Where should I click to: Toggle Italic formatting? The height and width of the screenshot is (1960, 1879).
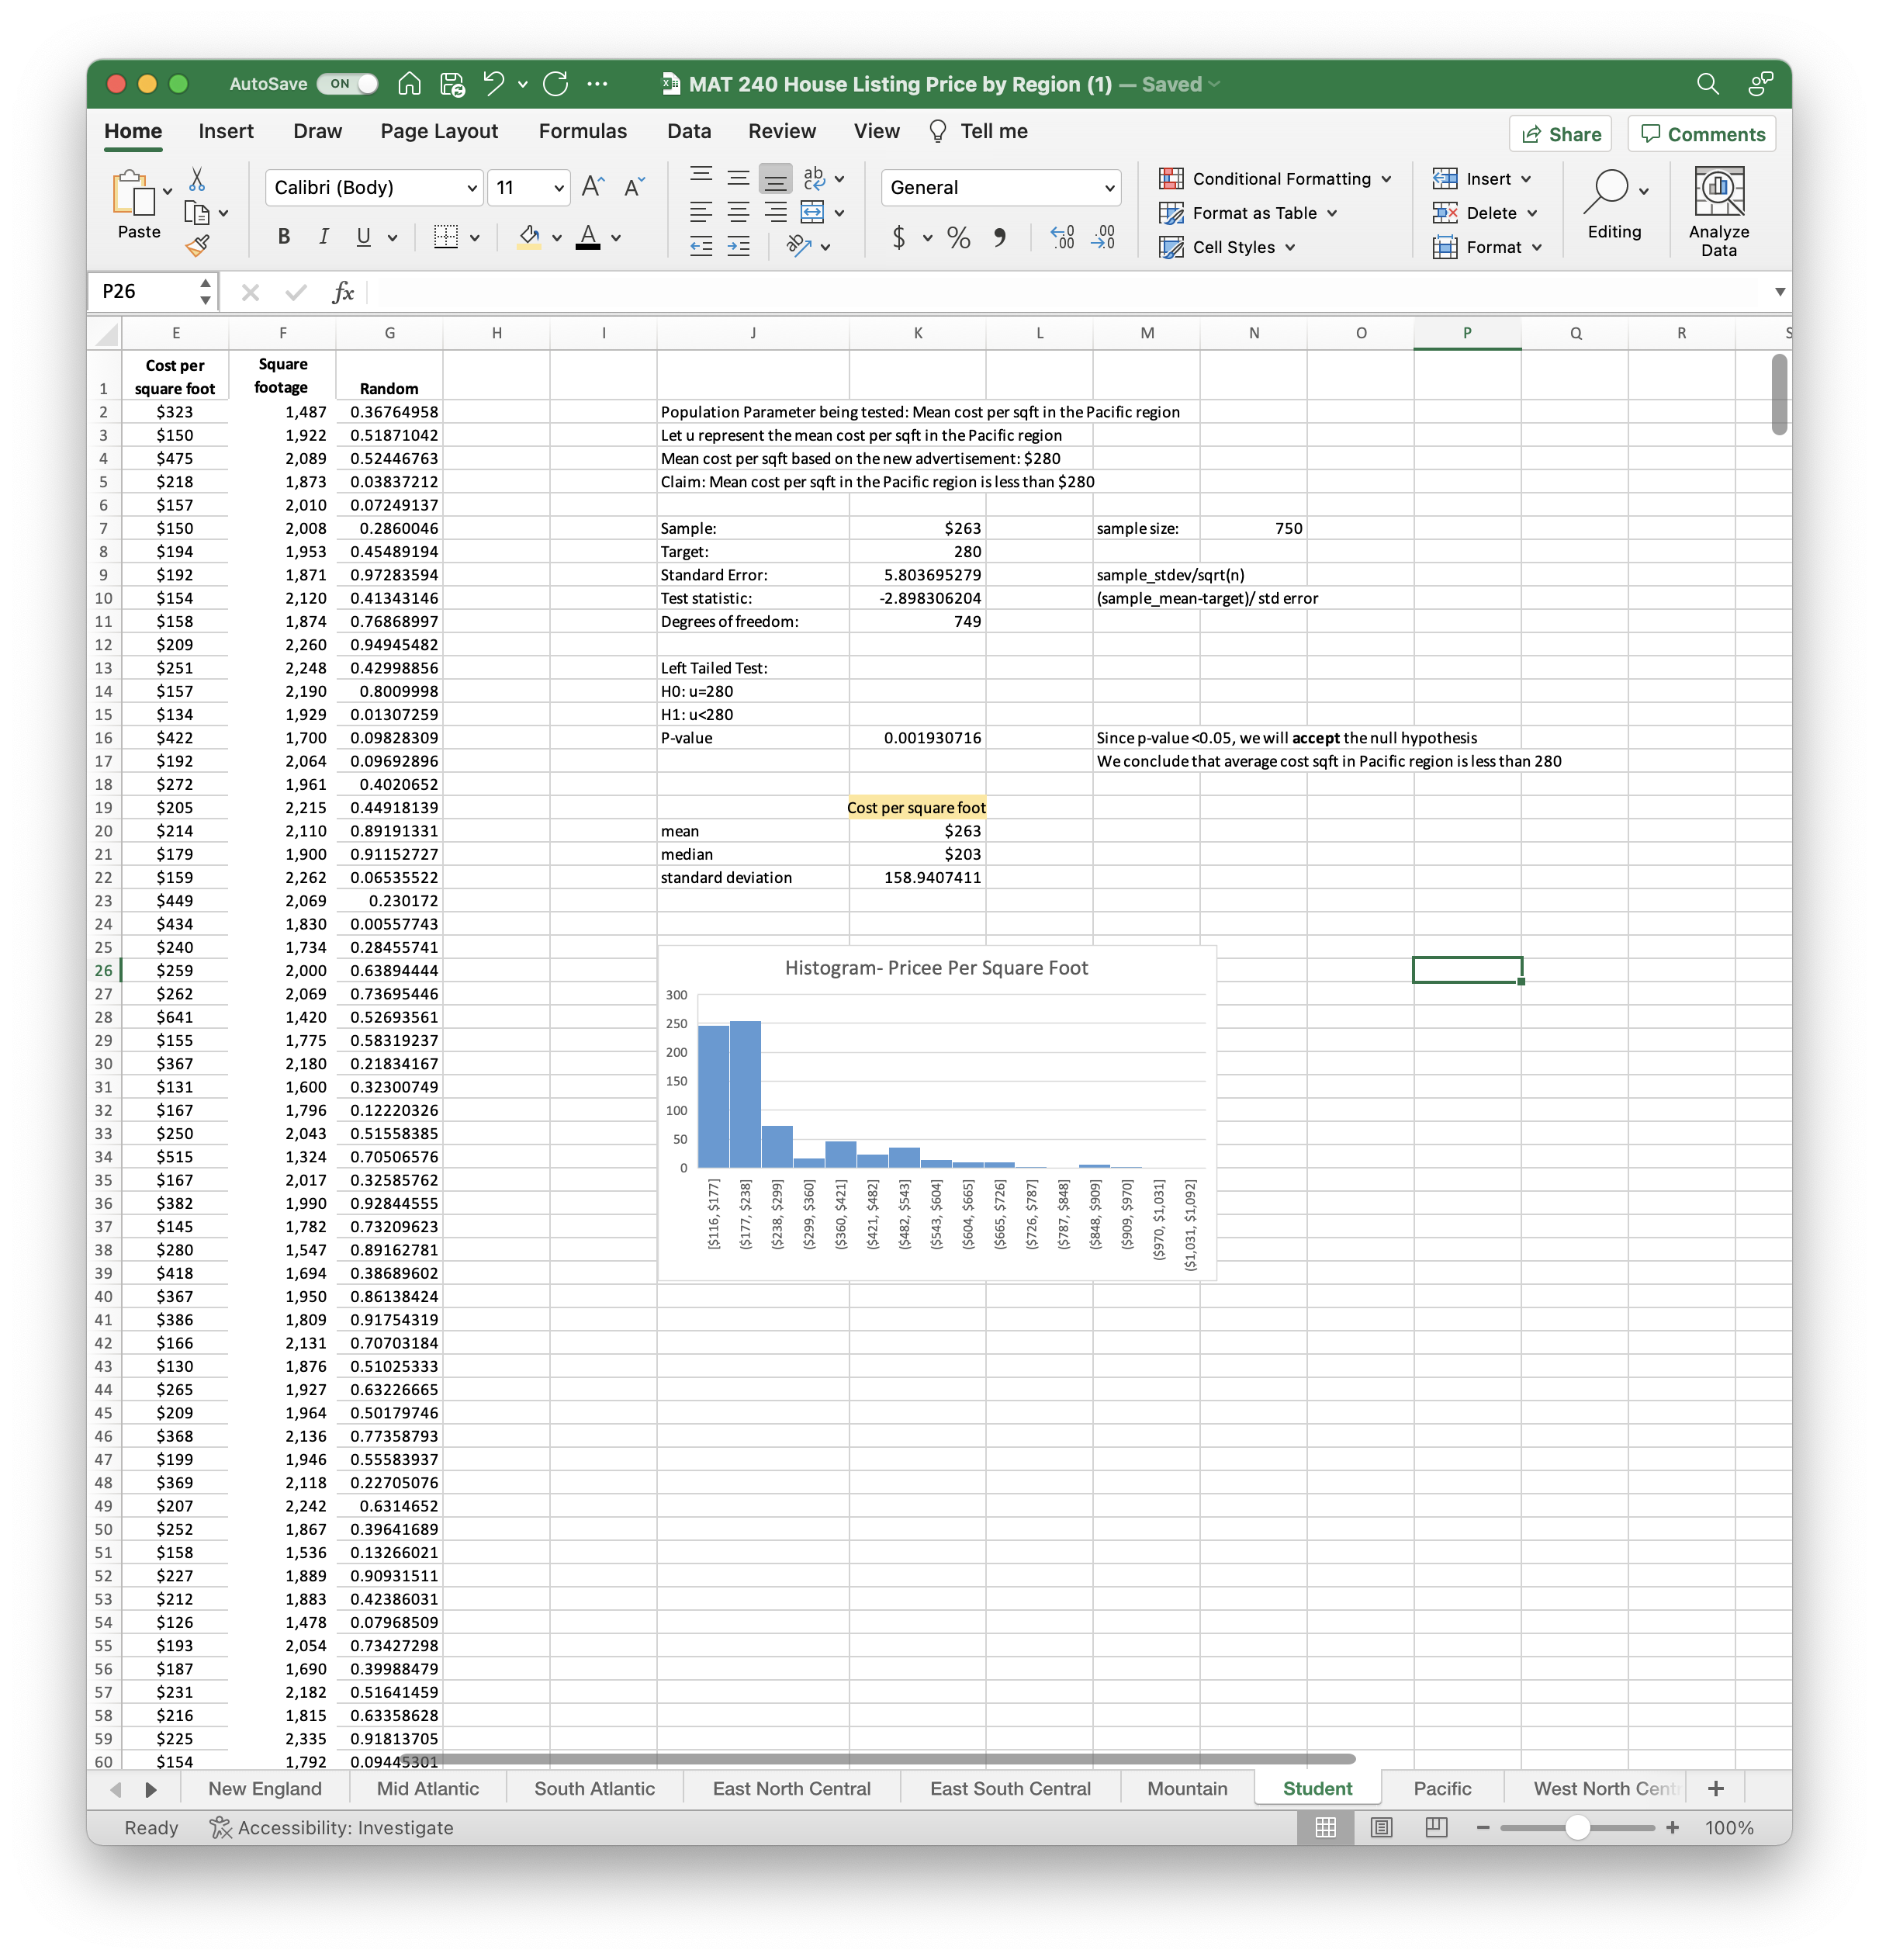pyautogui.click(x=323, y=237)
